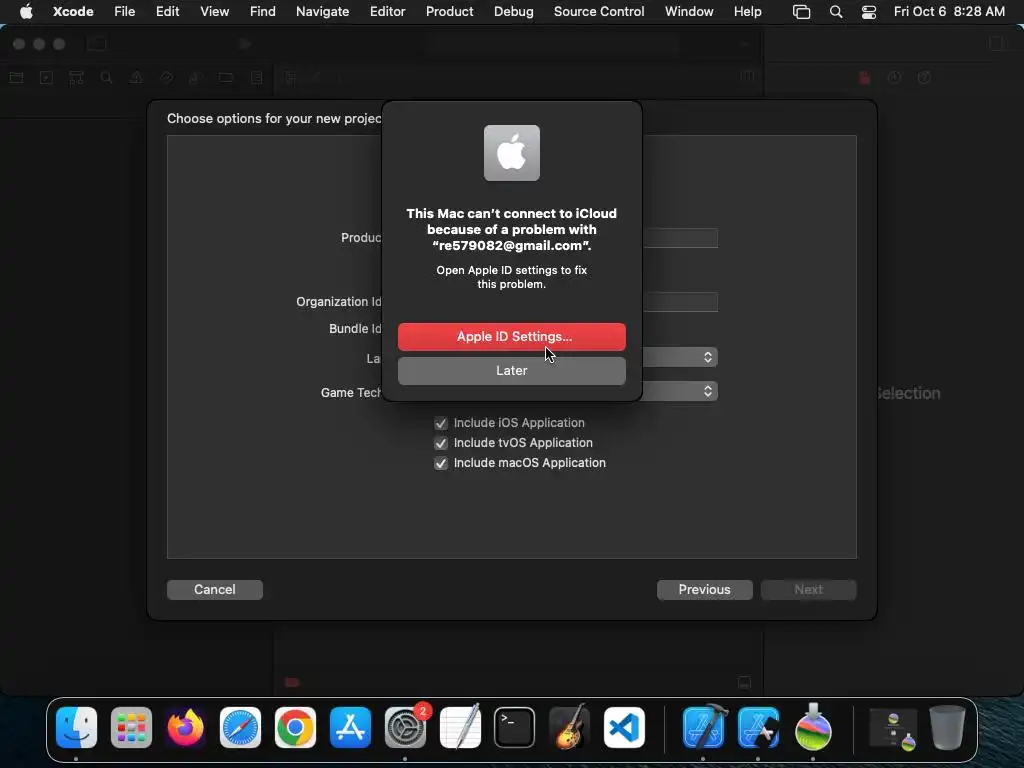Viewport: 1024px width, 768px height.
Task: Toggle Include iOS Application checkbox
Action: click(441, 423)
